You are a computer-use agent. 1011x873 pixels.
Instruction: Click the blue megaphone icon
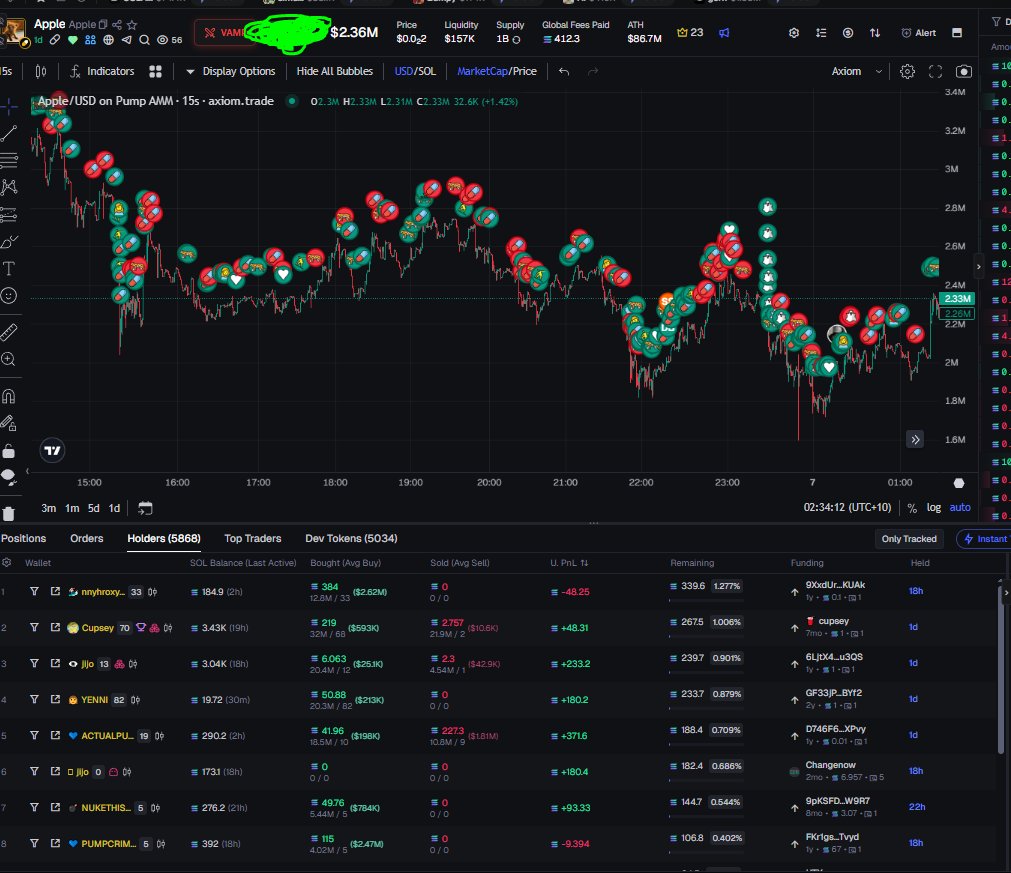[x=724, y=32]
